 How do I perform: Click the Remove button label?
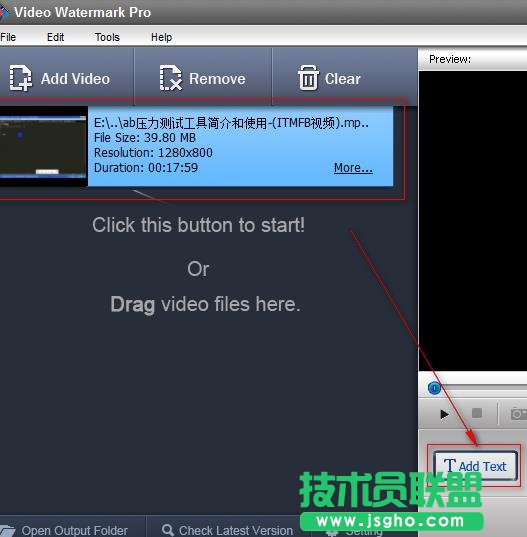point(217,79)
